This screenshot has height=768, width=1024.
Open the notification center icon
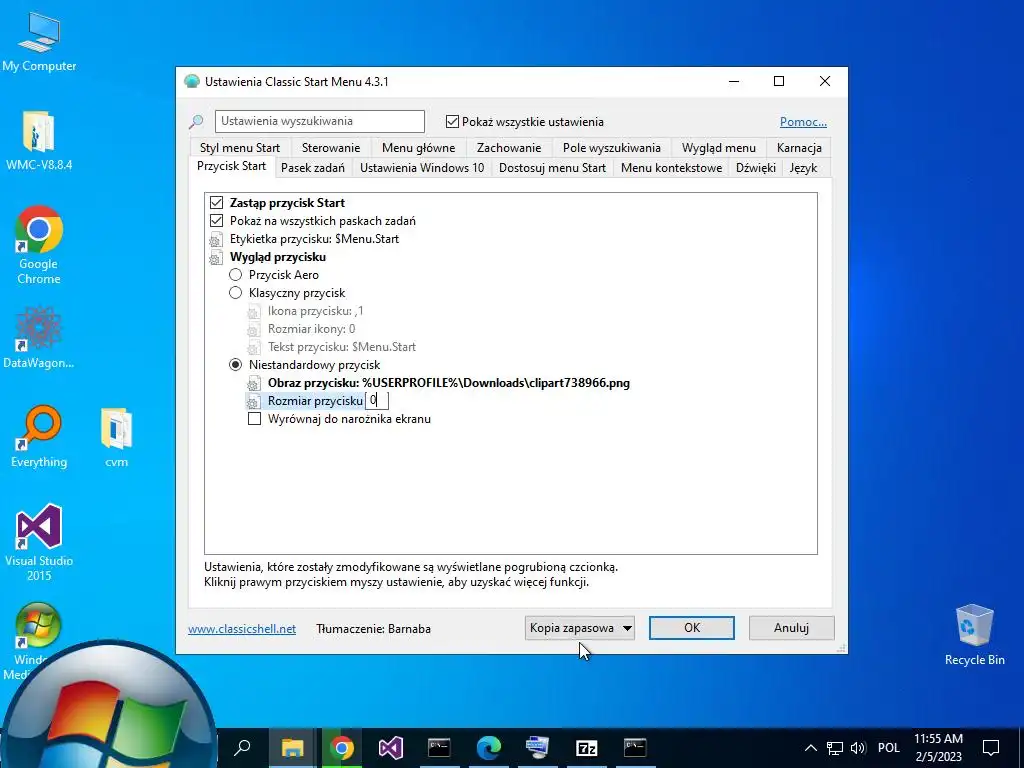click(991, 747)
